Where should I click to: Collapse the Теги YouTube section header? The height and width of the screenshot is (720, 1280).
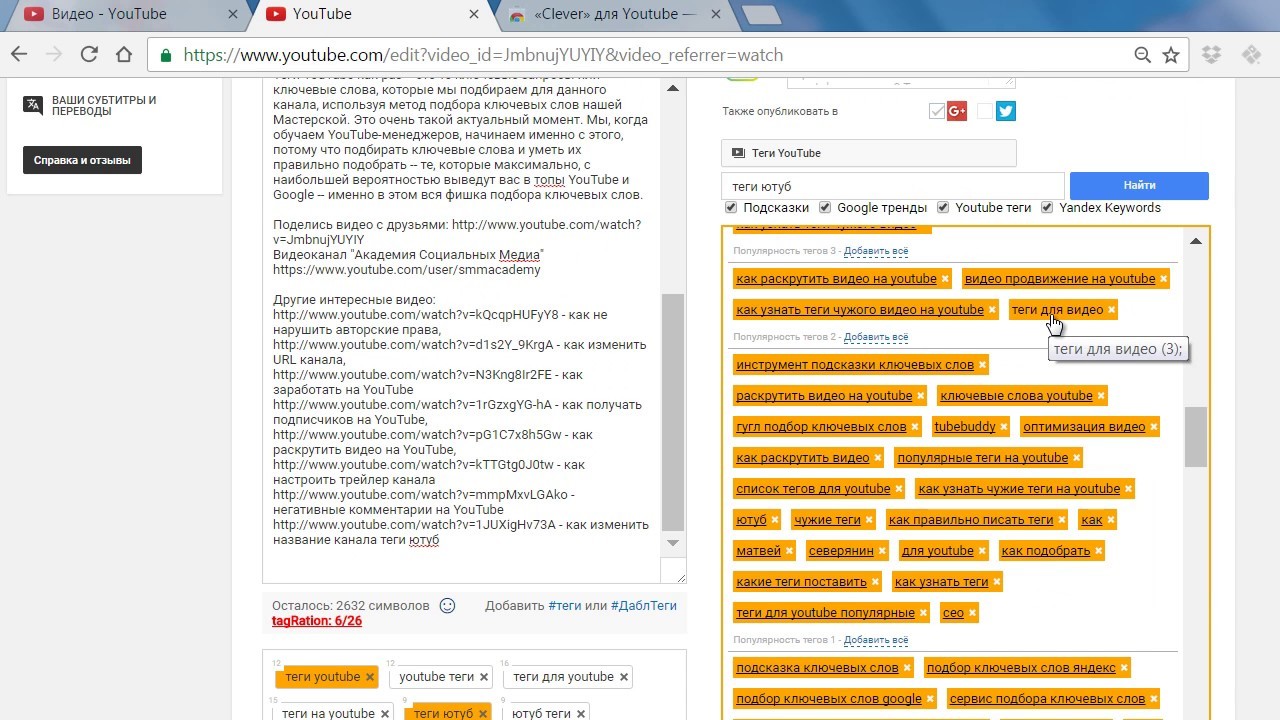tap(868, 153)
